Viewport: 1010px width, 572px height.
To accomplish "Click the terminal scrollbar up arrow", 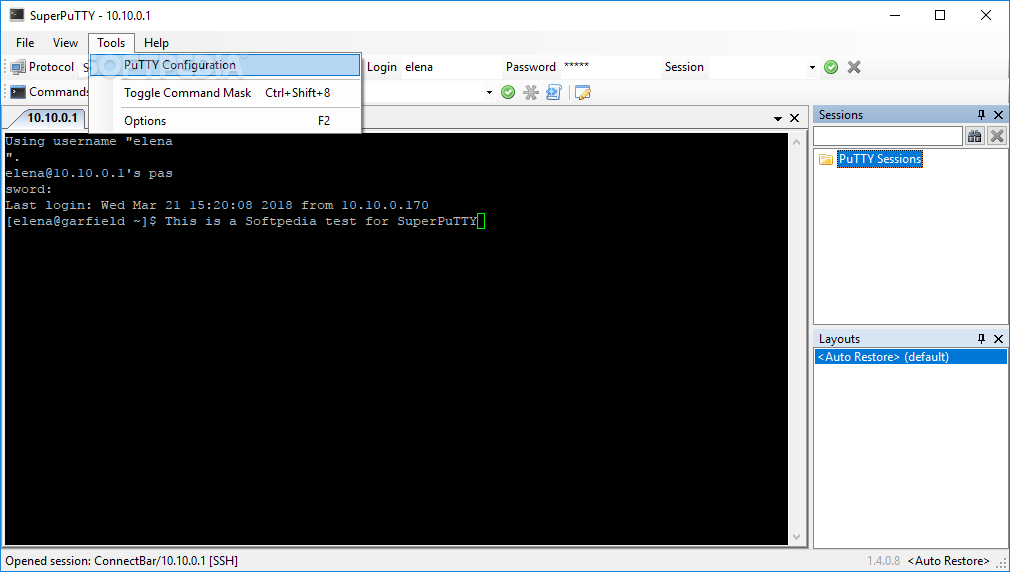I will (797, 142).
